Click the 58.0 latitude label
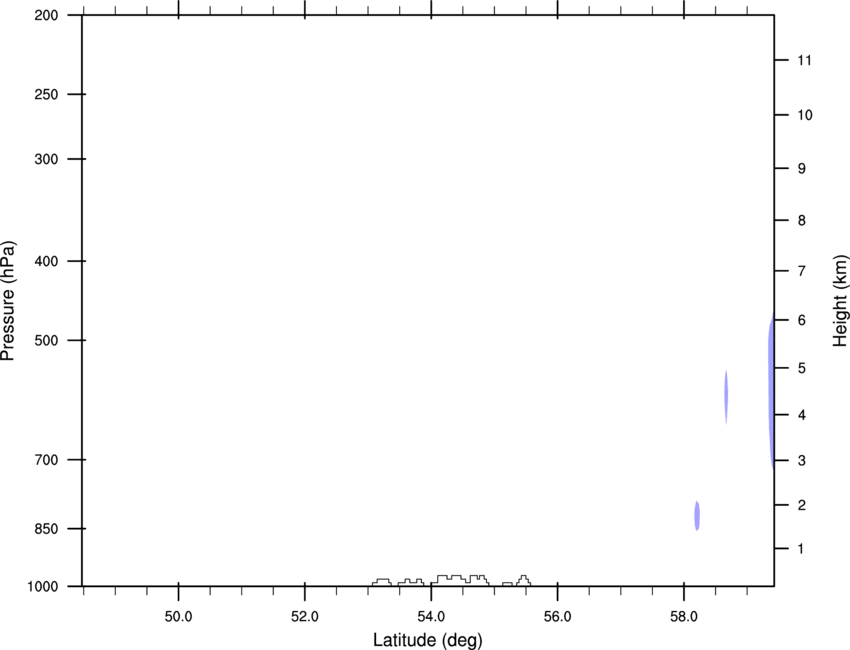This screenshot has height=650, width=850. tap(684, 617)
